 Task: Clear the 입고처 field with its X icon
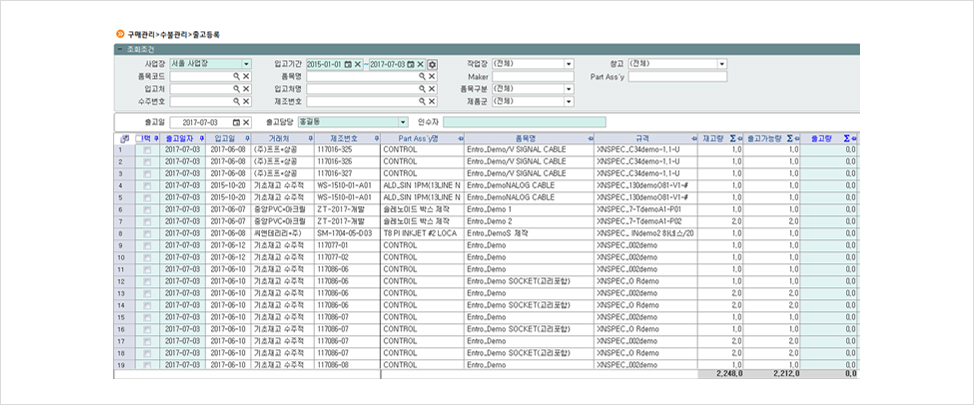pyautogui.click(x=246, y=89)
